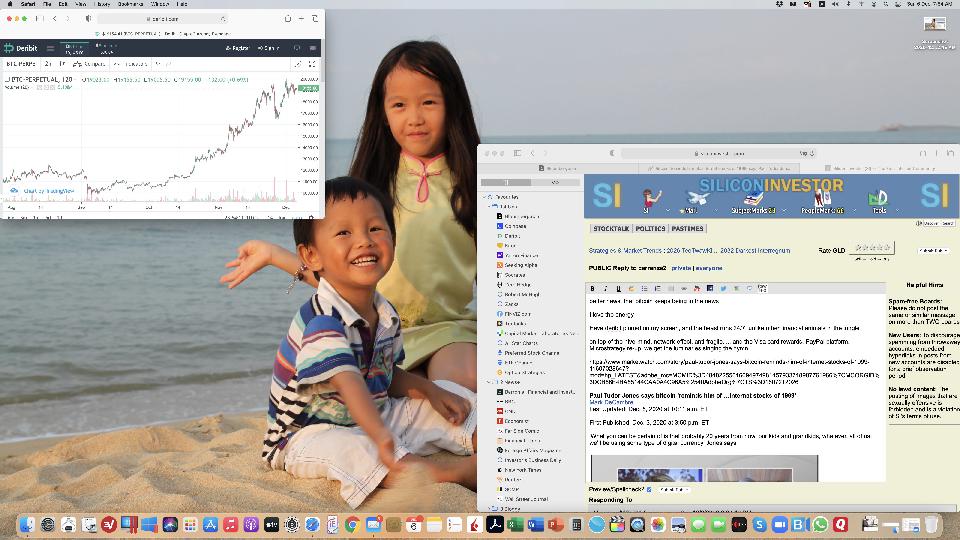Open the dropdown right of Rate GLD
This screenshot has height=540, width=960.
(x=934, y=250)
